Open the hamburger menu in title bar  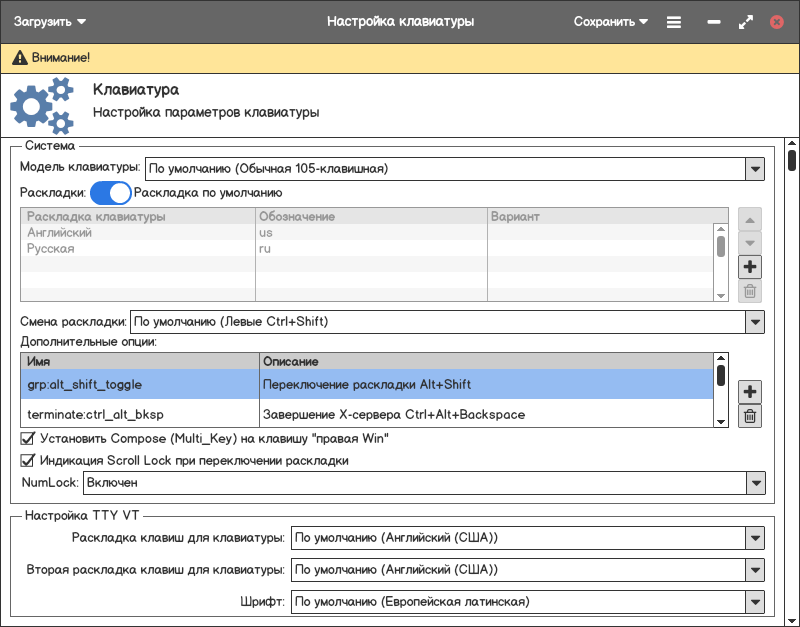point(674,22)
